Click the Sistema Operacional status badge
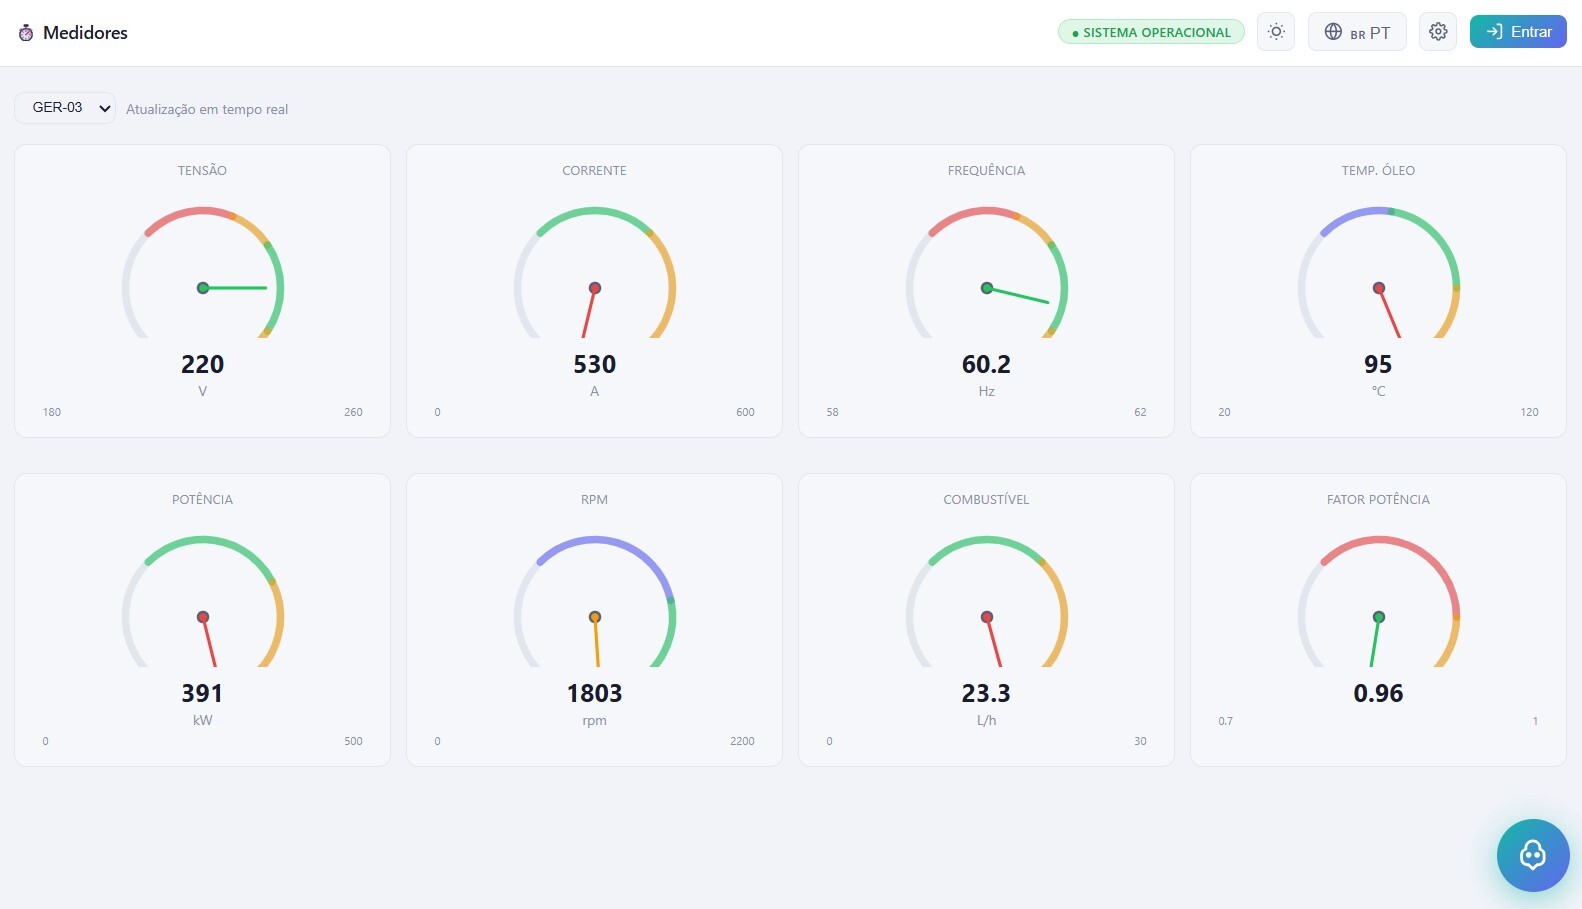This screenshot has width=1582, height=909. pyautogui.click(x=1151, y=32)
